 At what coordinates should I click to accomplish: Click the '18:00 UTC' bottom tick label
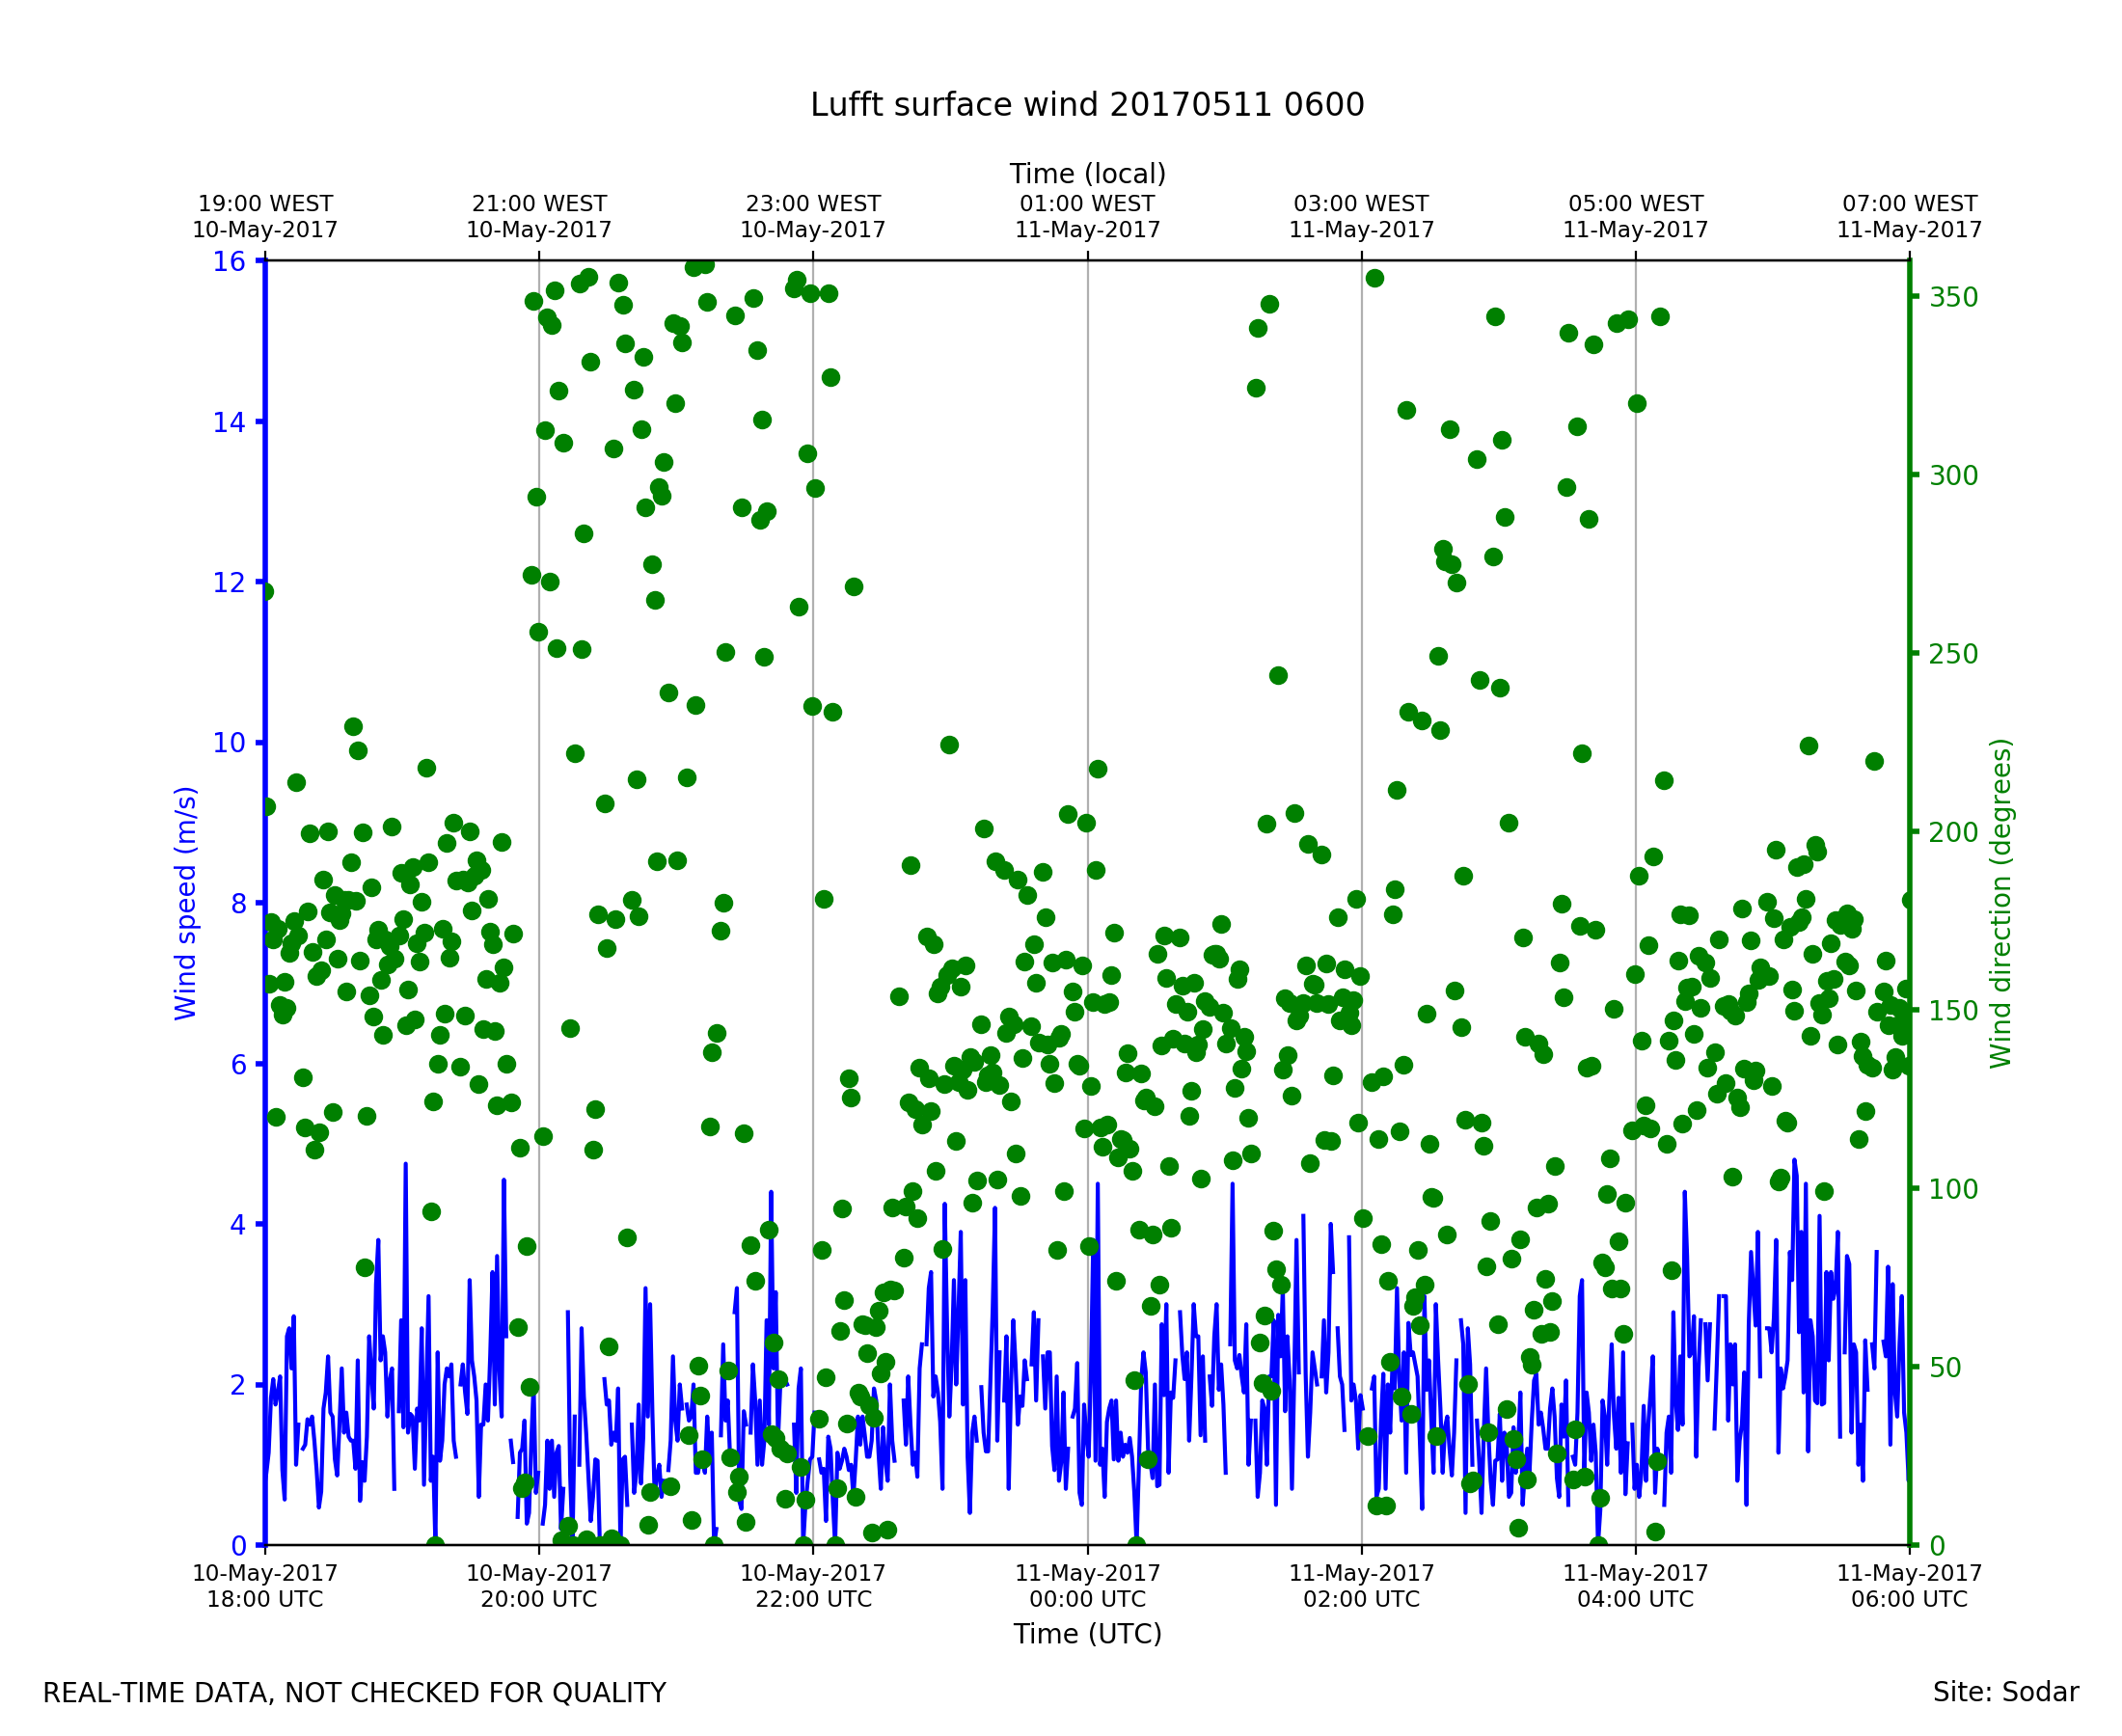(265, 1600)
